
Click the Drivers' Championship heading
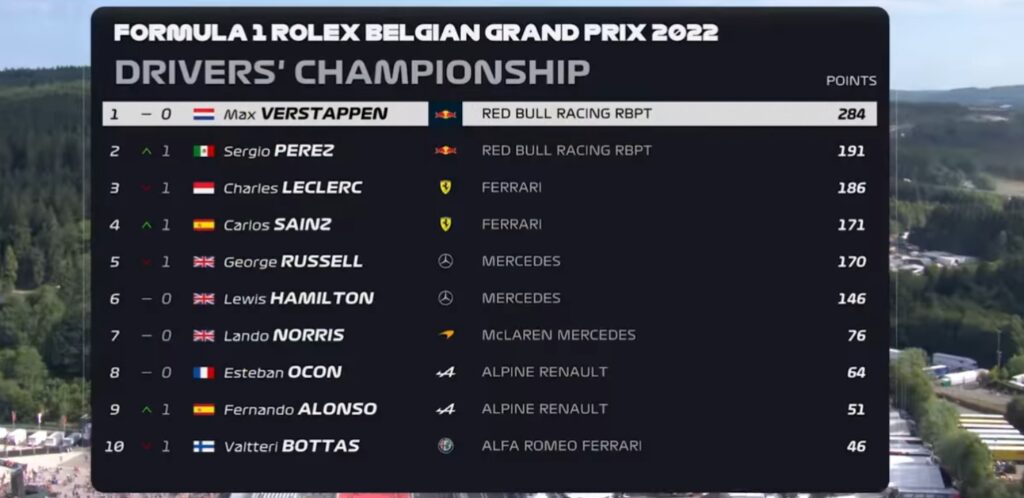pos(352,72)
